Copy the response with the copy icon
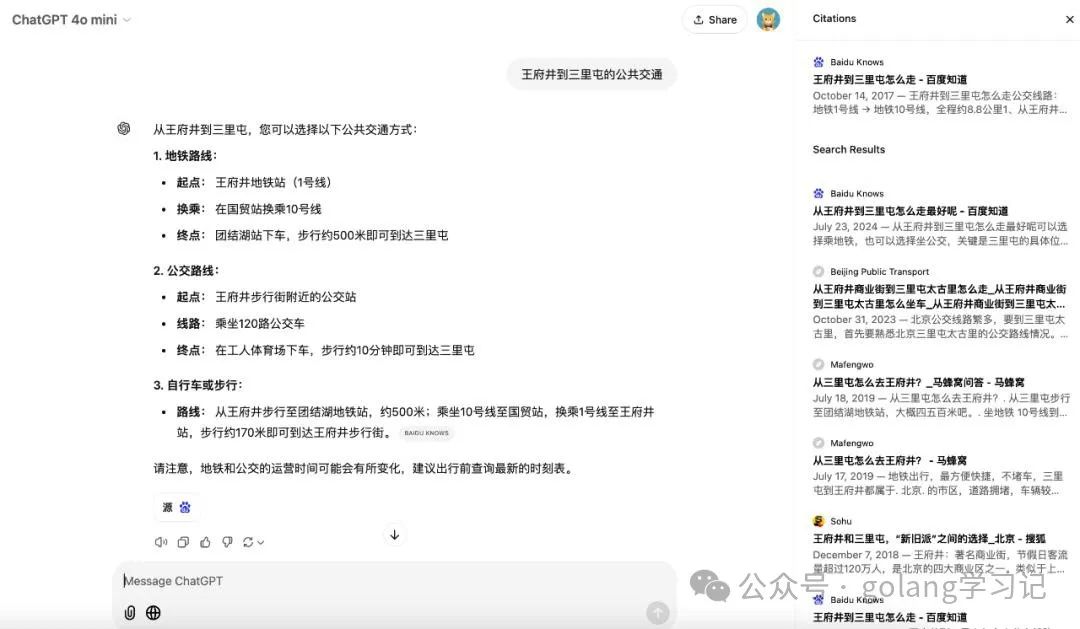This screenshot has width=1080, height=629. [183, 542]
